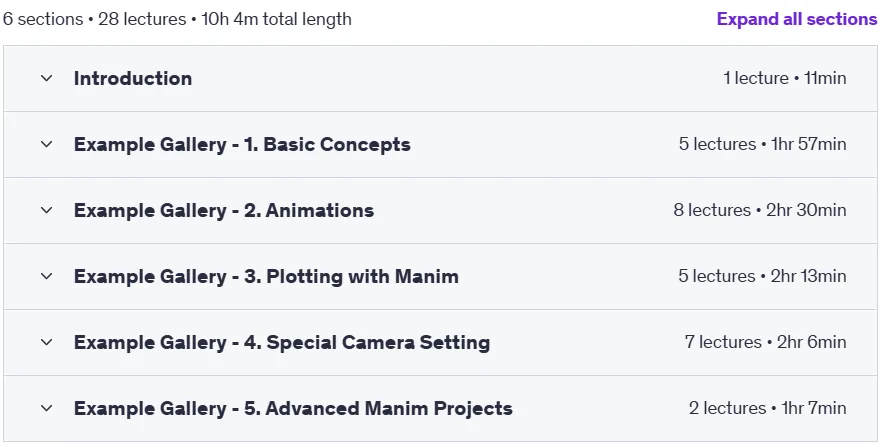Open Example Gallery - 5. Advanced Manim Projects title
Image resolution: width=880 pixels, height=444 pixels.
(293, 409)
